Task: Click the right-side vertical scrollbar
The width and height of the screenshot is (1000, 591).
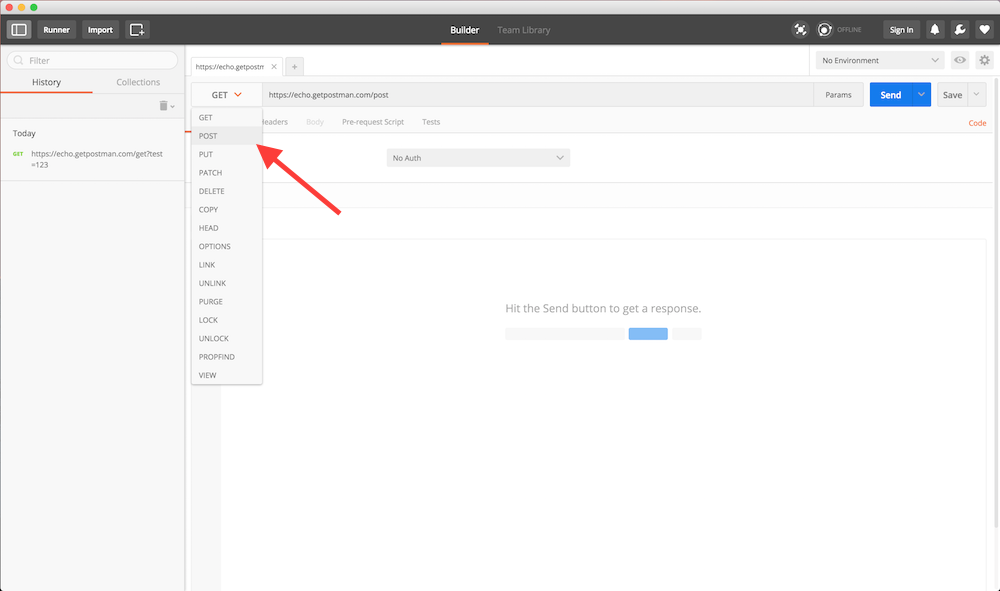Action: 996,303
